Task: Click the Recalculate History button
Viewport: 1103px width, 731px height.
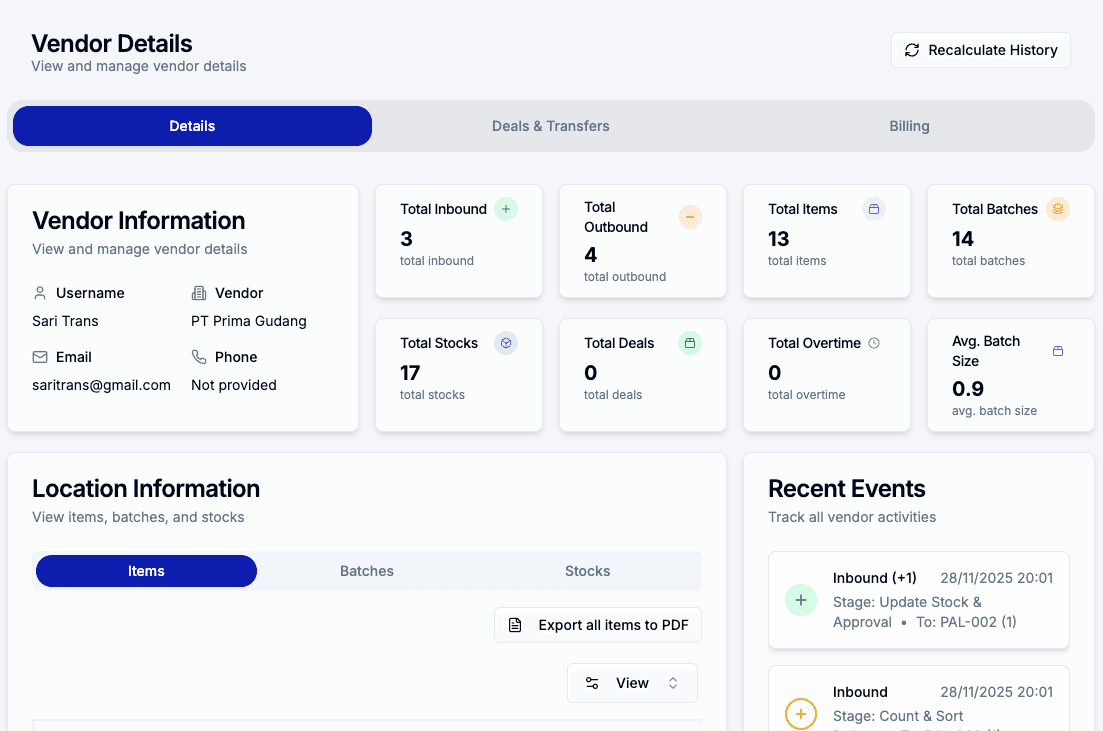Action: pos(980,49)
